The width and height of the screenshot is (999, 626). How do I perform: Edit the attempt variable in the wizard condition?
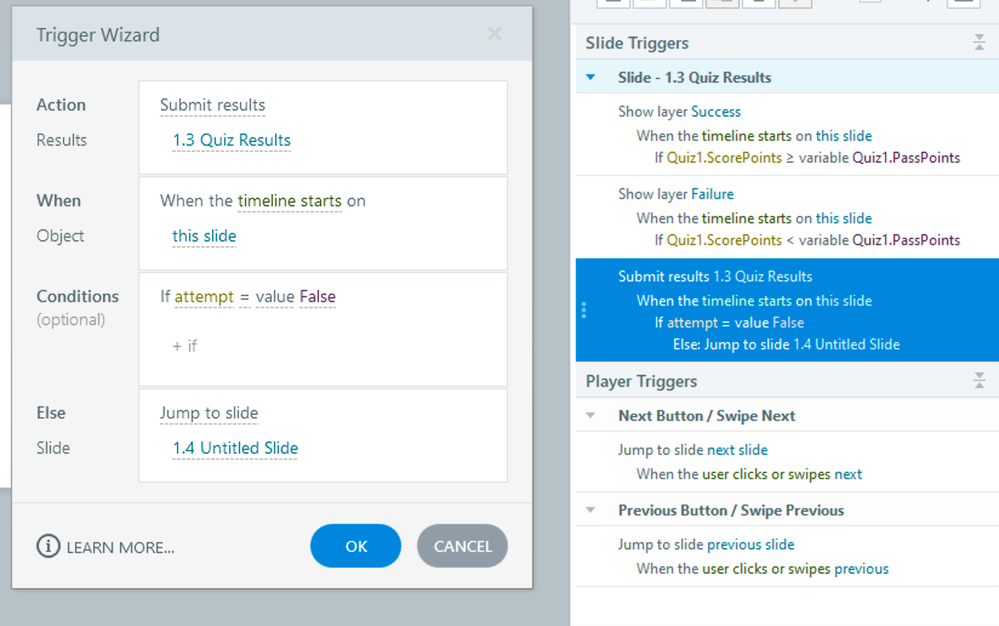(204, 297)
